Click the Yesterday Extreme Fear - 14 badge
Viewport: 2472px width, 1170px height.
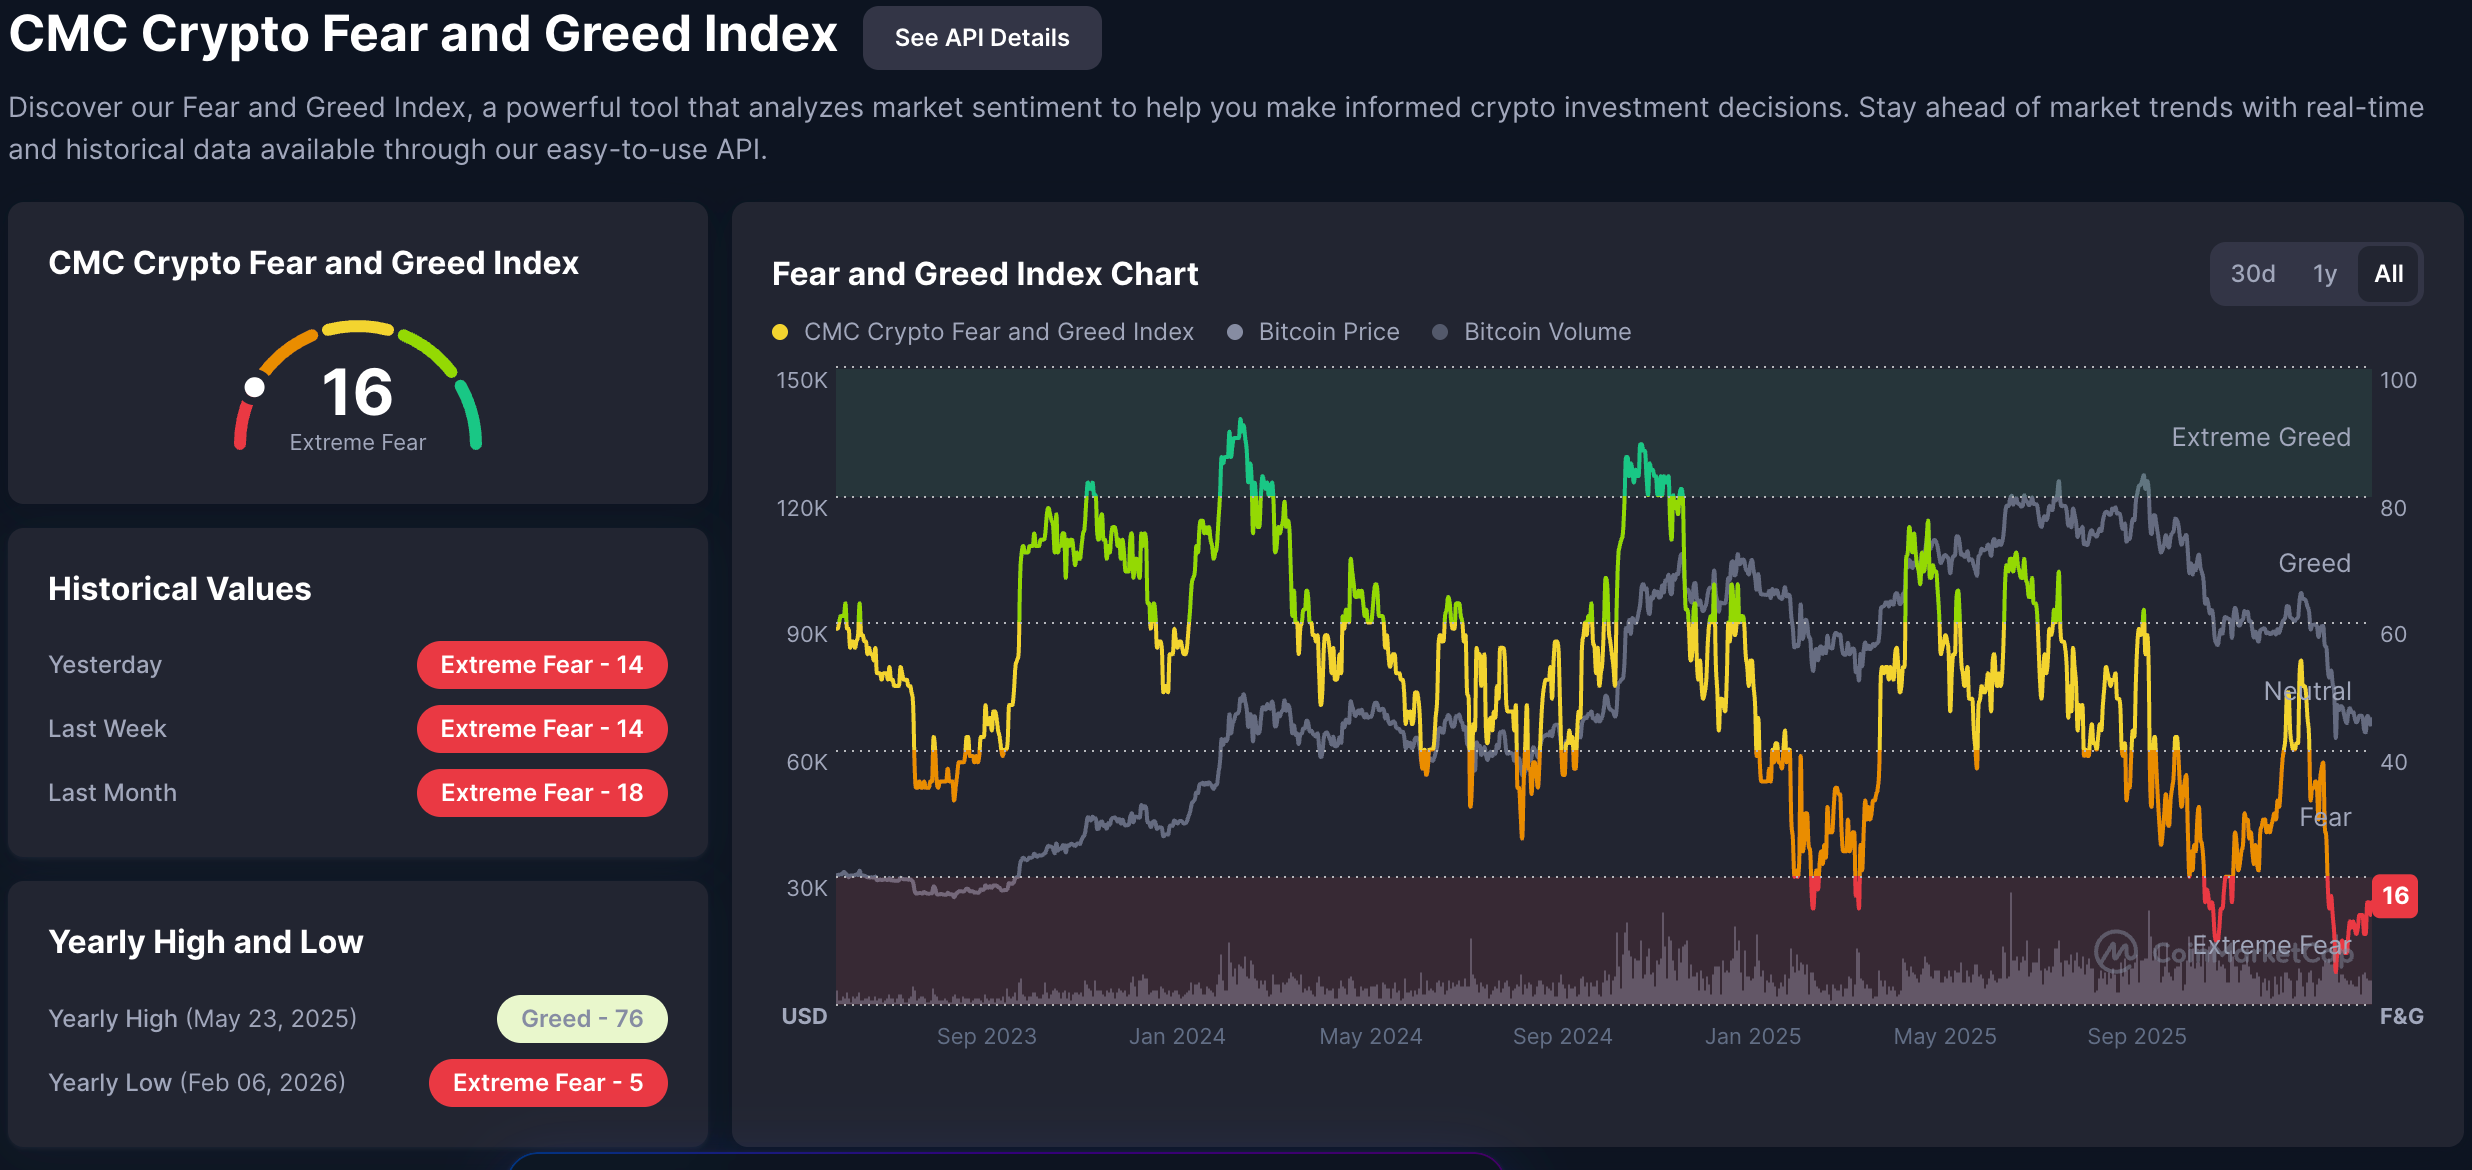541,665
